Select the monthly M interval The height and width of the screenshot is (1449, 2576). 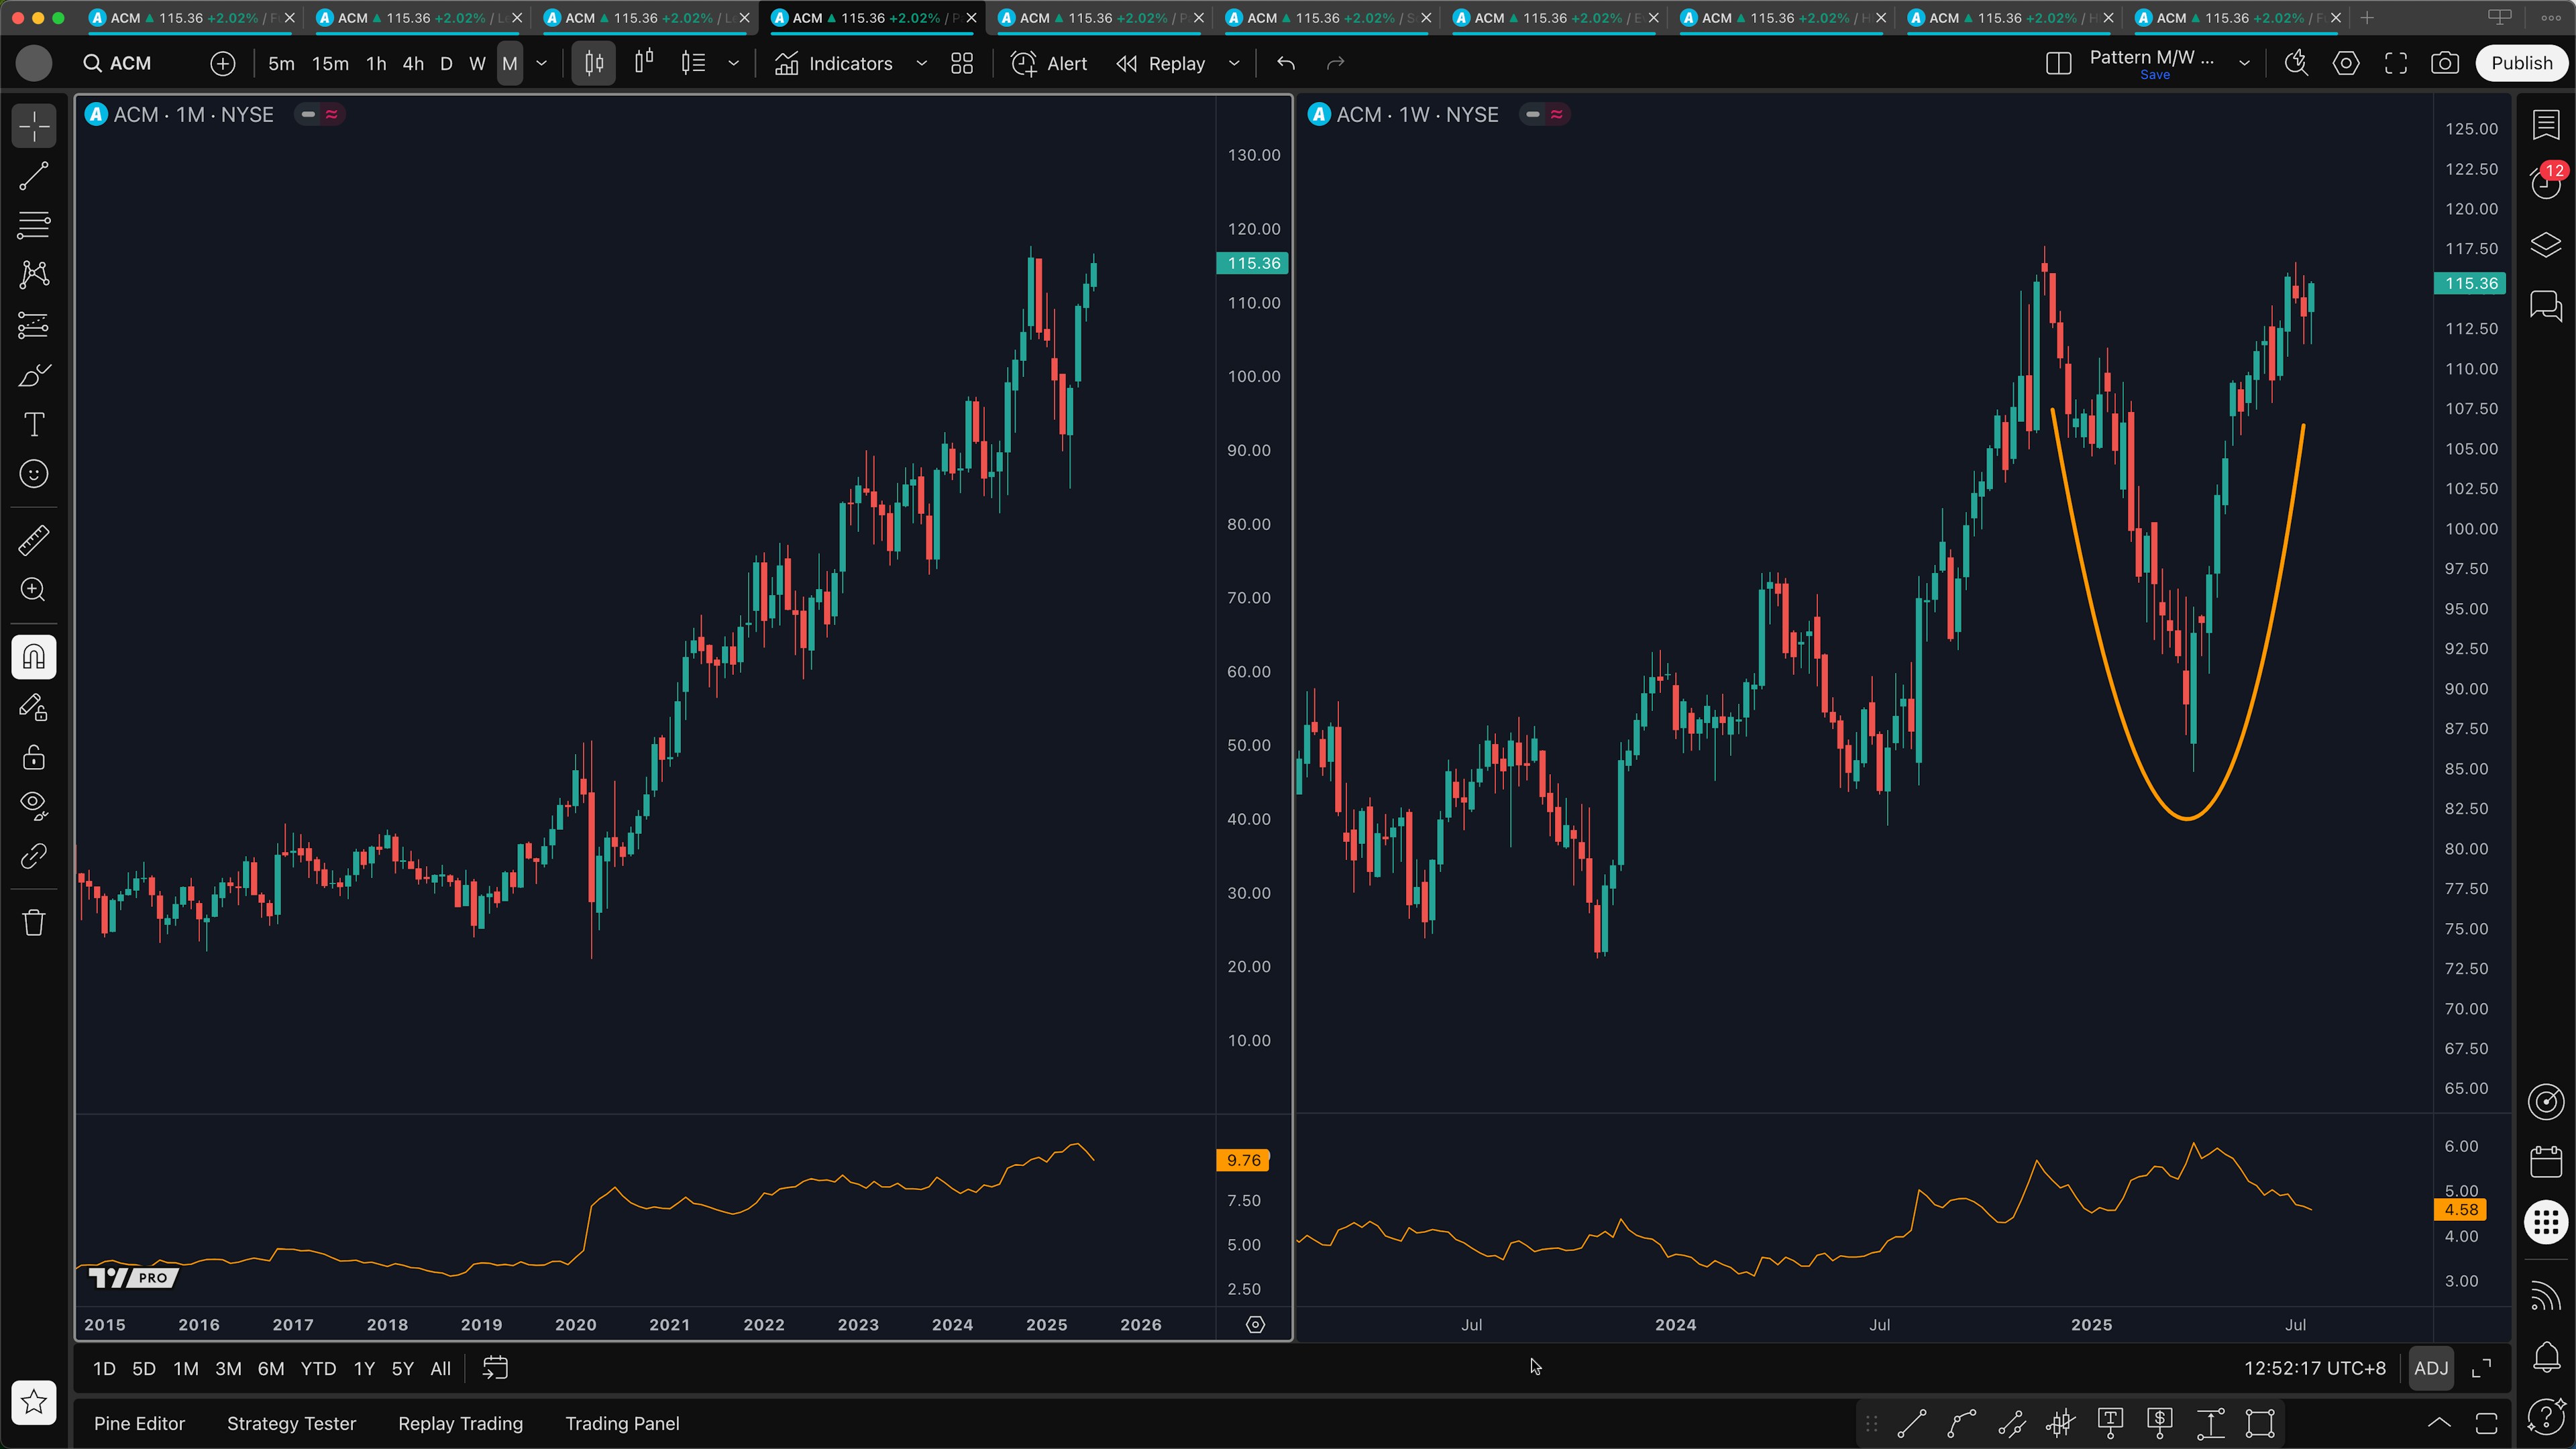510,63
